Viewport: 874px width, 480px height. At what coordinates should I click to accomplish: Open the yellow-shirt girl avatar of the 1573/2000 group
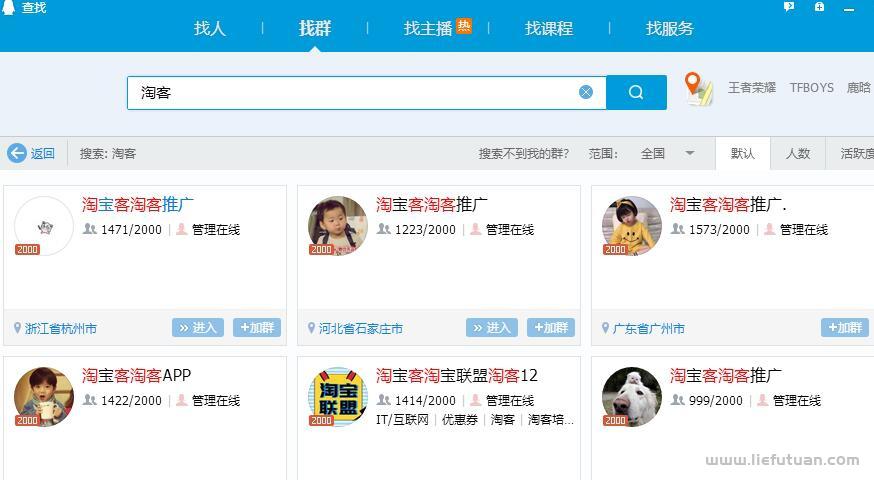click(632, 226)
